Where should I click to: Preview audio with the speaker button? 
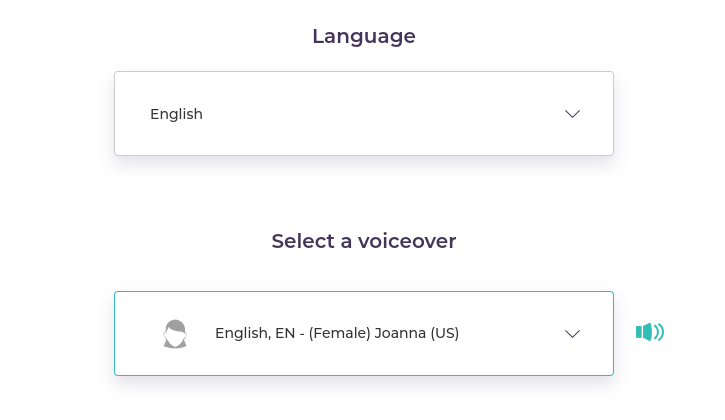point(650,332)
